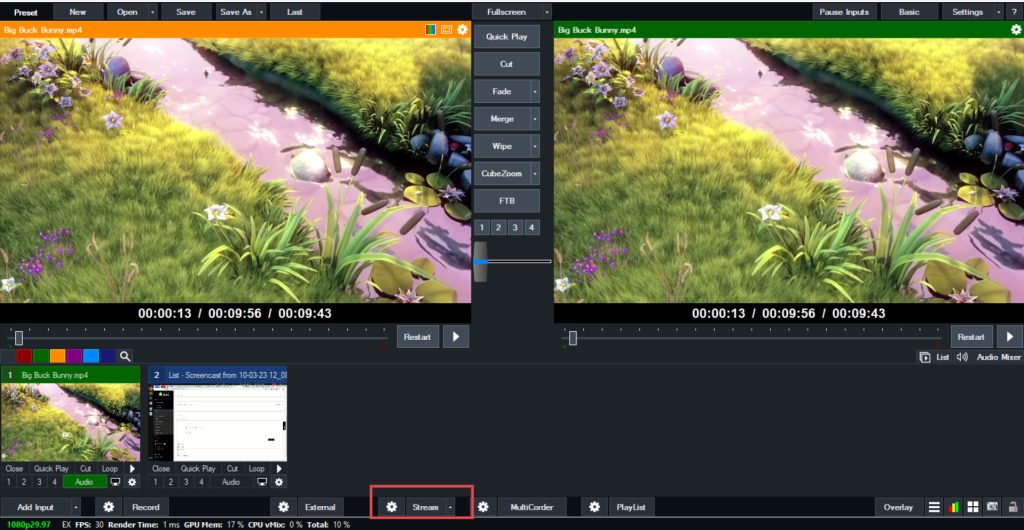
Task: Open External output settings gear
Action: [x=283, y=507]
